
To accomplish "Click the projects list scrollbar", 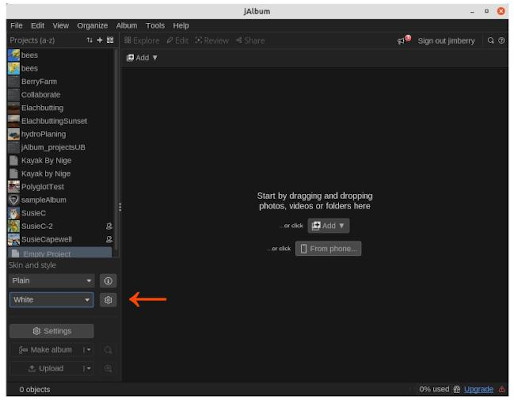I will [x=116, y=150].
